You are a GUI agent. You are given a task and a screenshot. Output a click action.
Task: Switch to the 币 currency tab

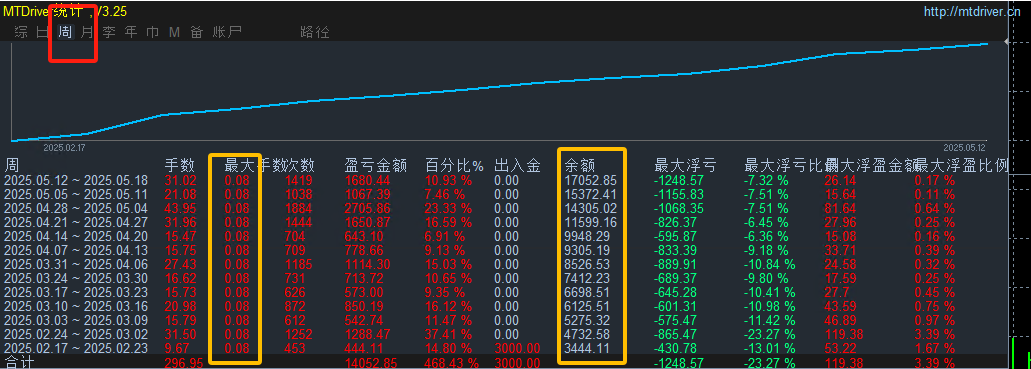pyautogui.click(x=153, y=32)
